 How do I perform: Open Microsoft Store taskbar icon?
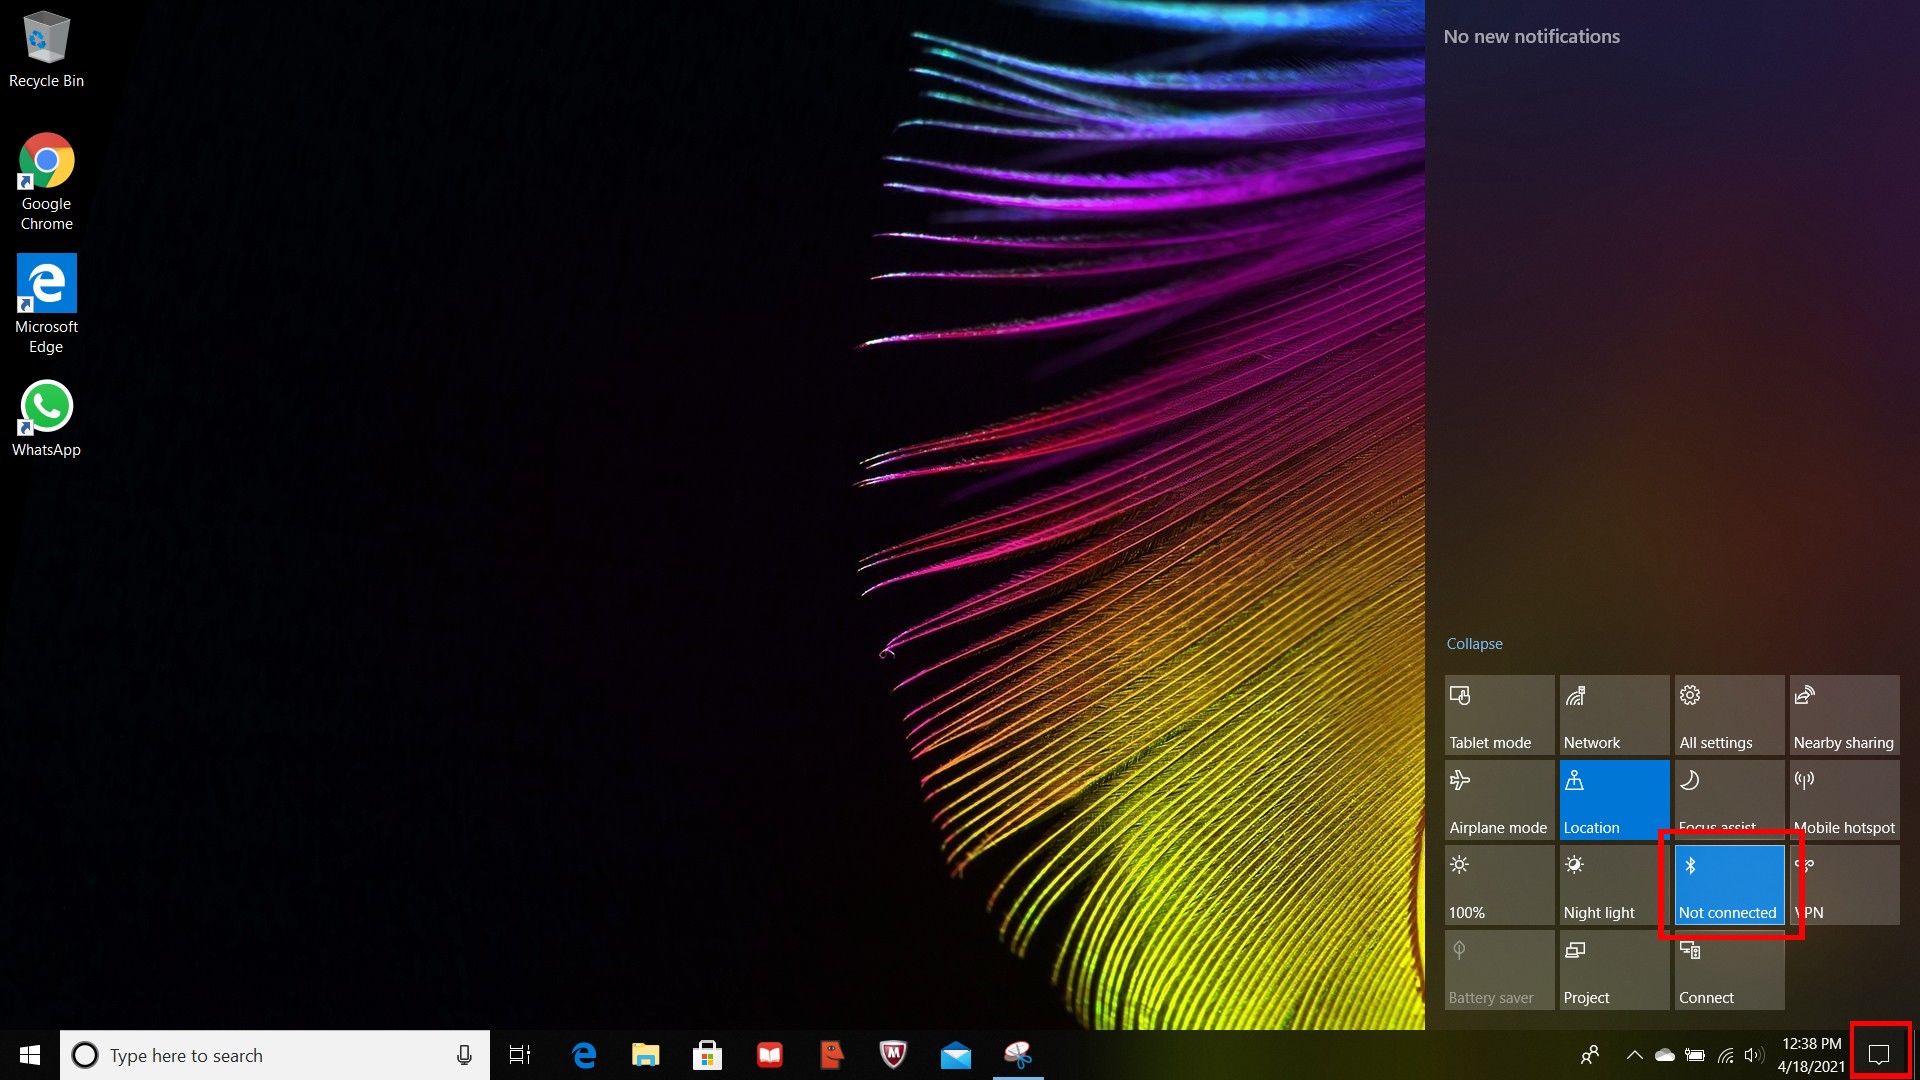[x=707, y=1055]
